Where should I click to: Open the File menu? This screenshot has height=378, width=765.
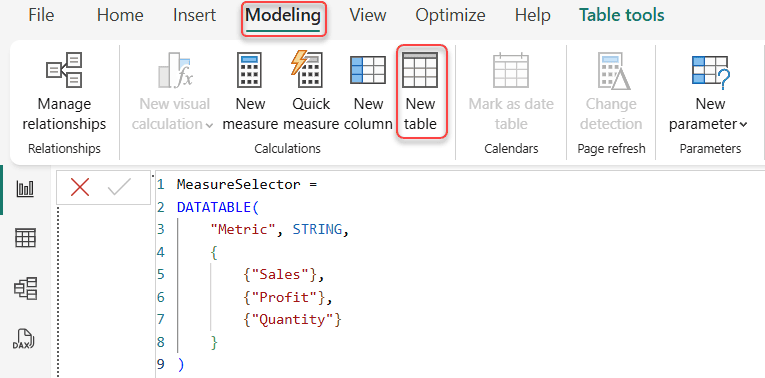(41, 16)
